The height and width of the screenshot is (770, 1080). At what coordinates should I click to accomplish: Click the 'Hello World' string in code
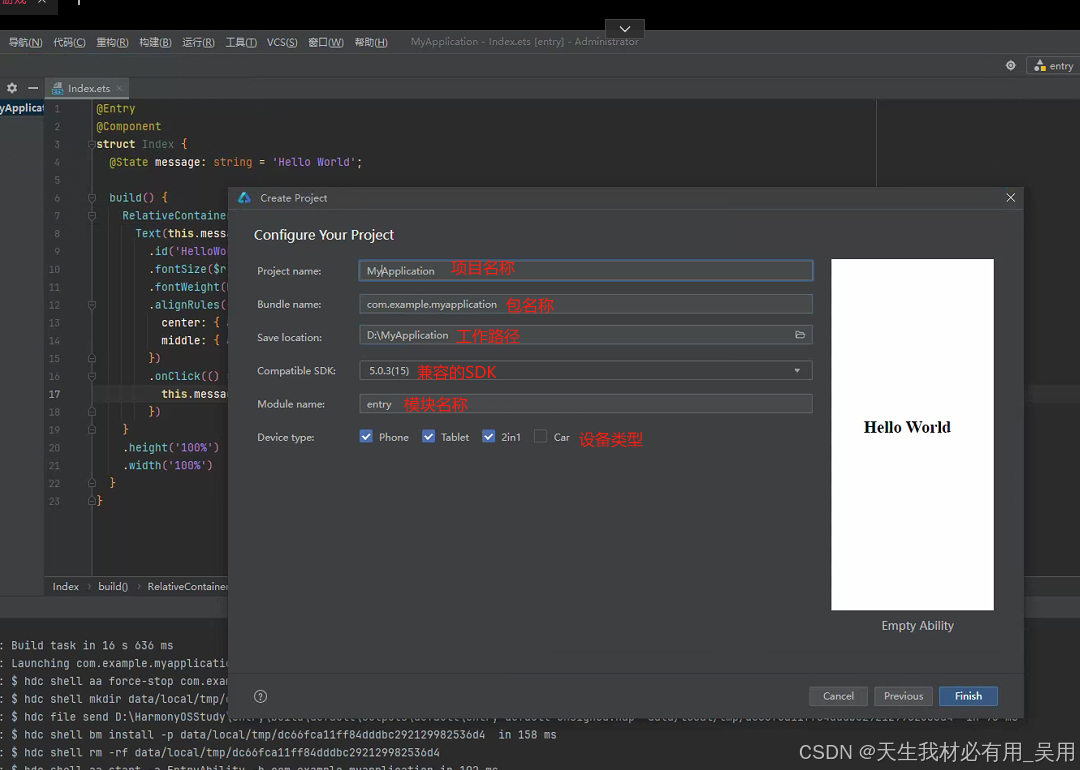tap(314, 162)
